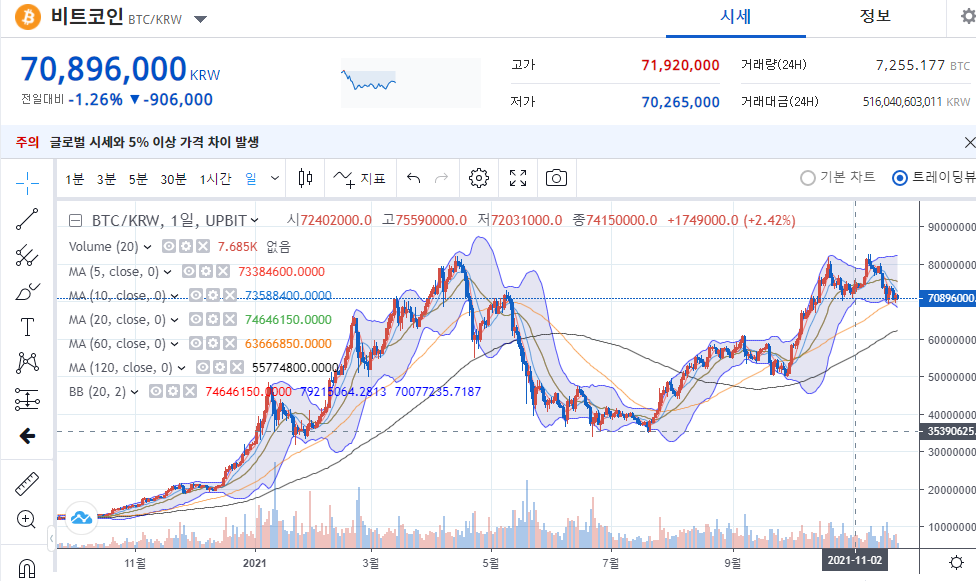Click the 70,265,000 low price value
This screenshot has height=581, width=976.
(x=680, y=102)
